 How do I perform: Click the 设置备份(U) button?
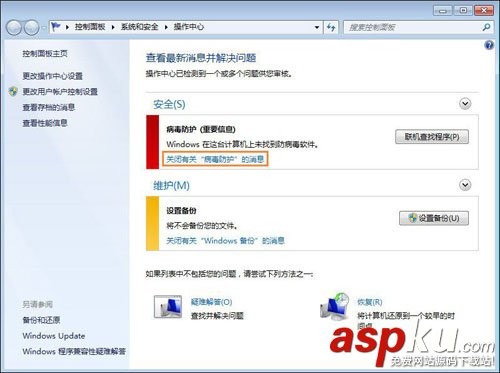click(434, 218)
